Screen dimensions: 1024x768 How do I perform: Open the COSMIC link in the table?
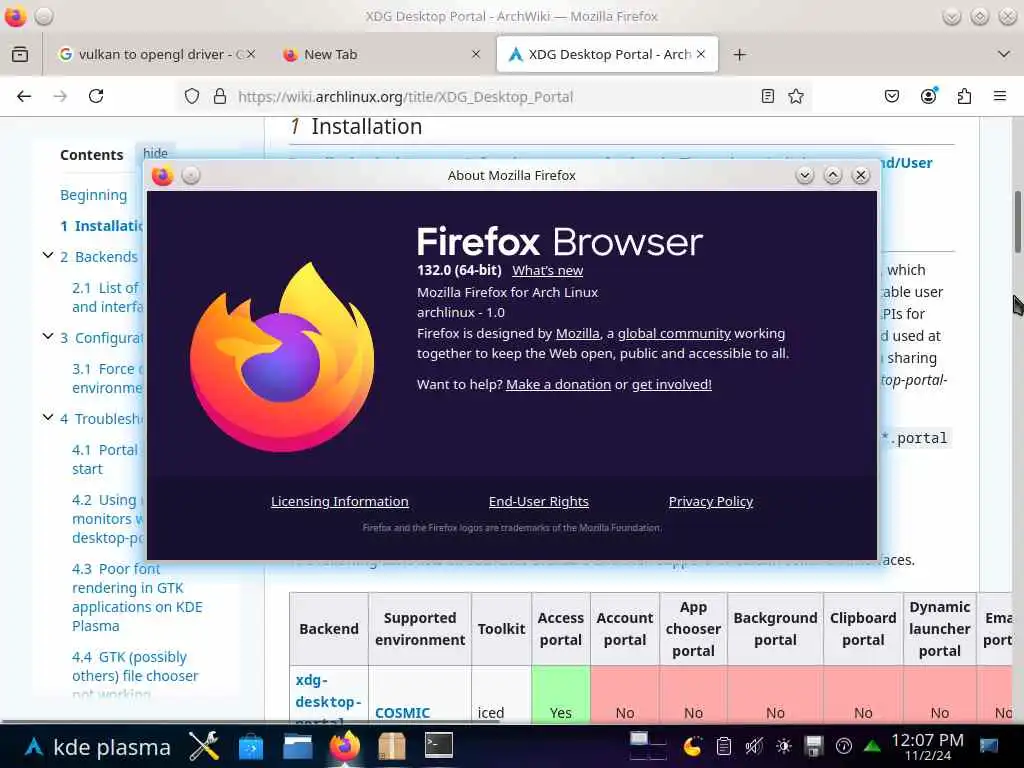402,713
